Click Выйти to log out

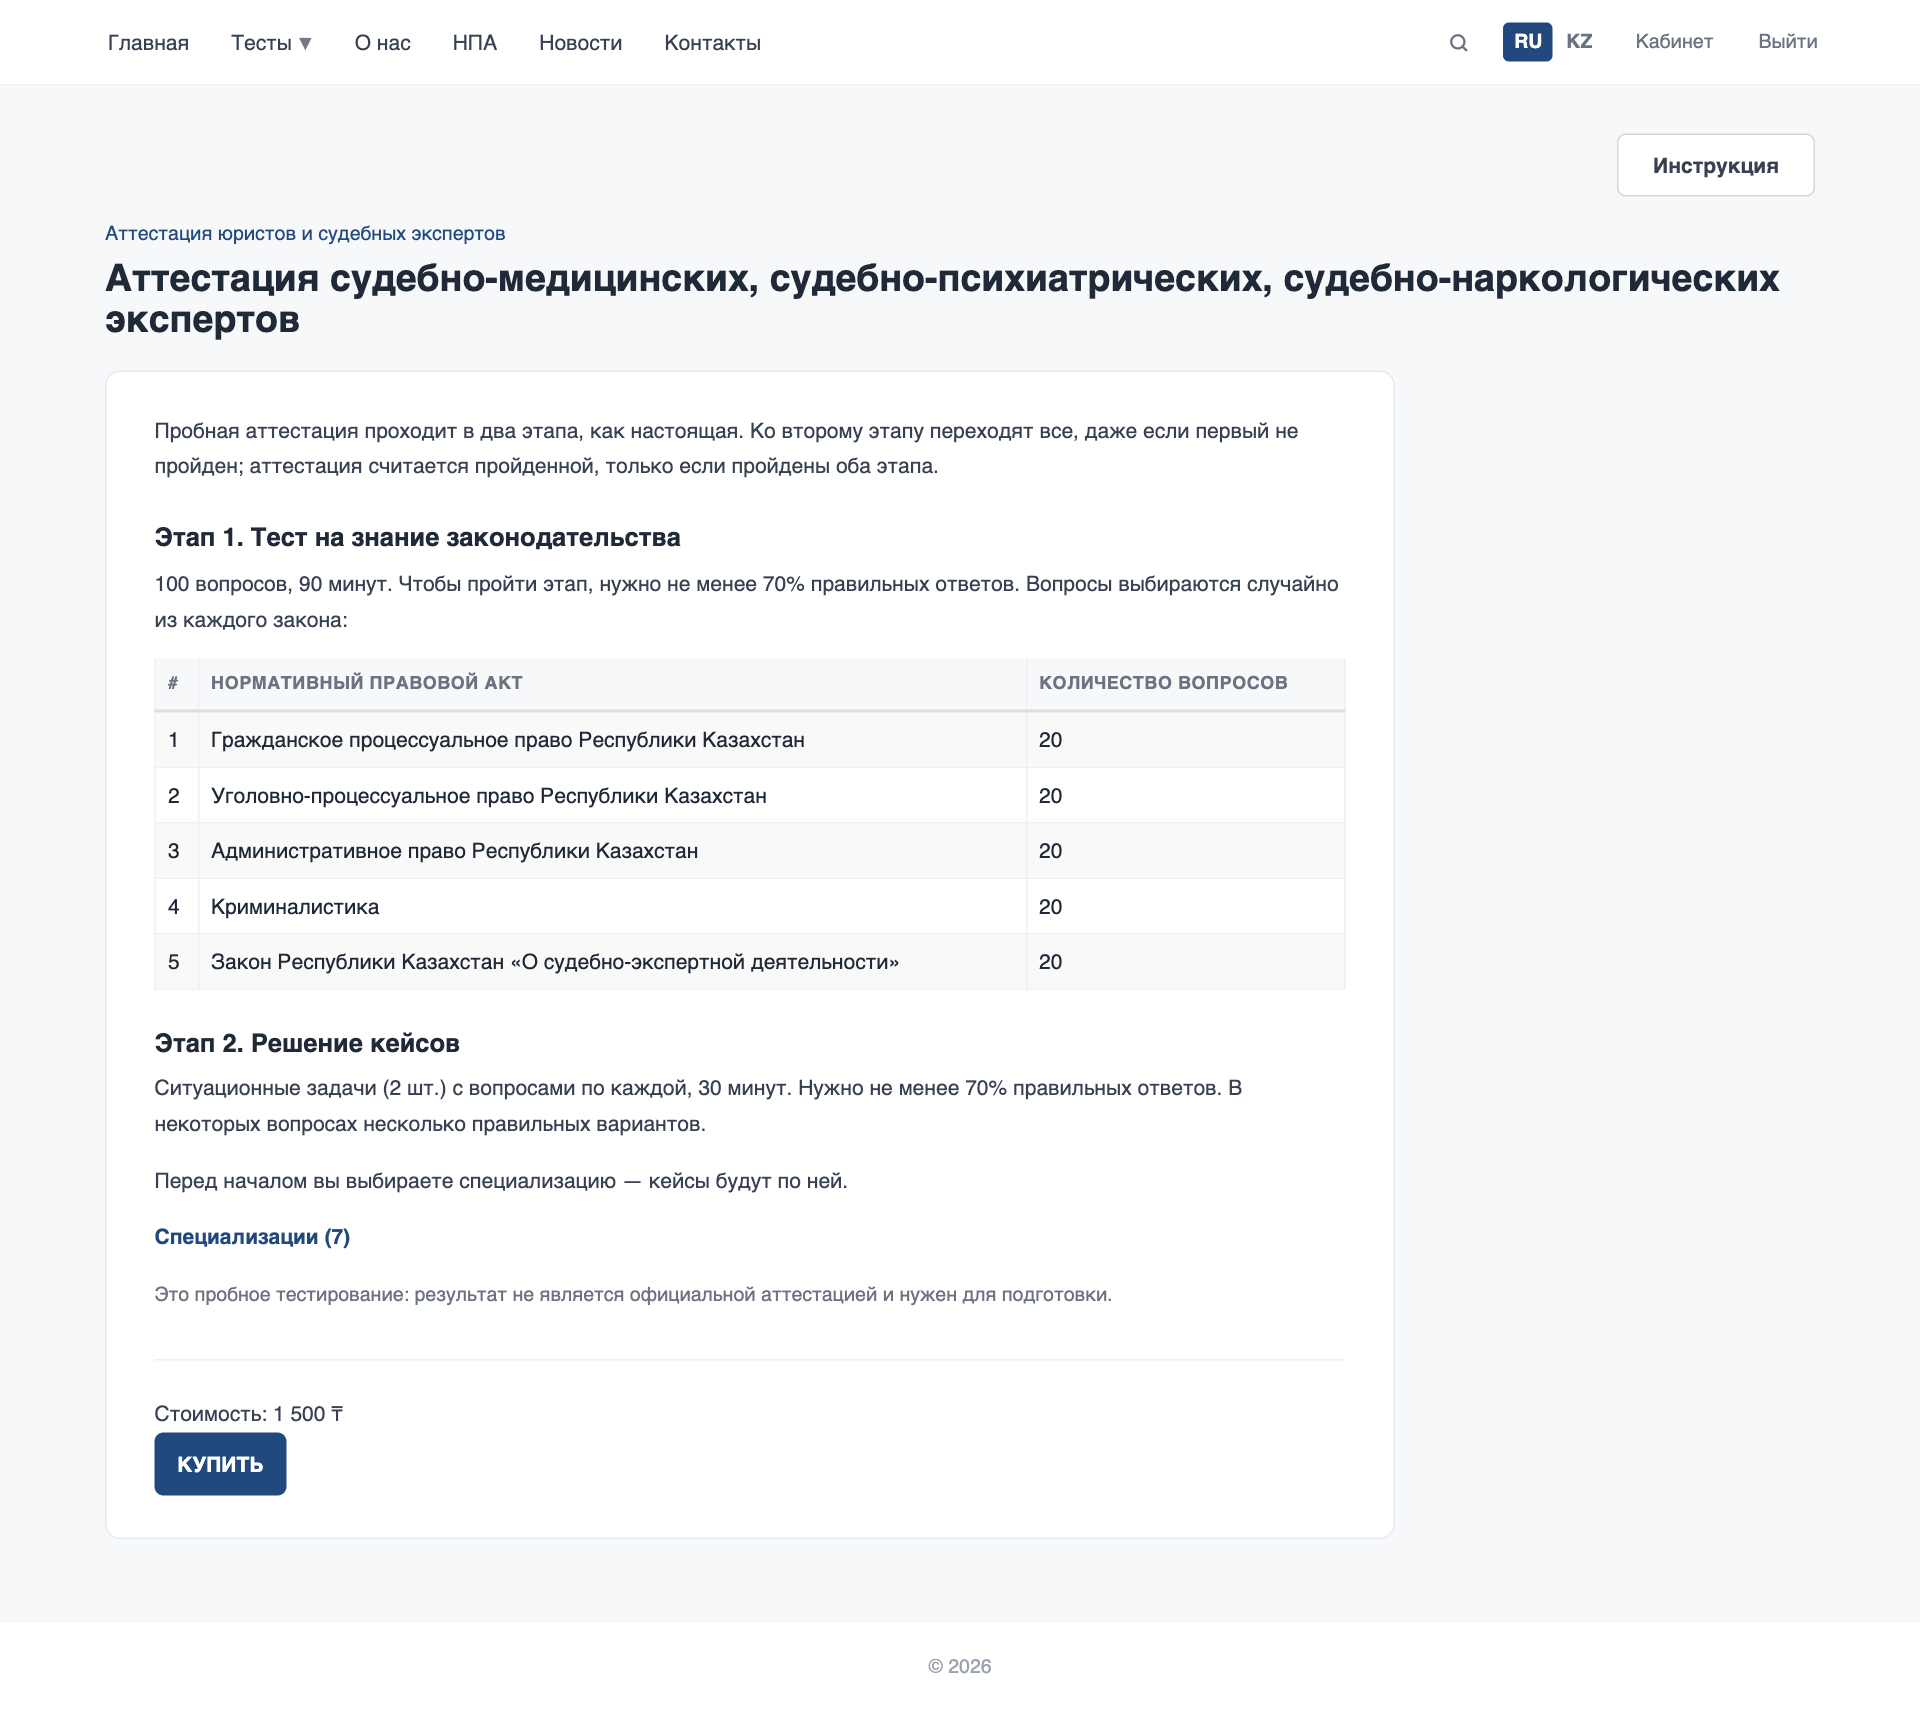pos(1788,42)
